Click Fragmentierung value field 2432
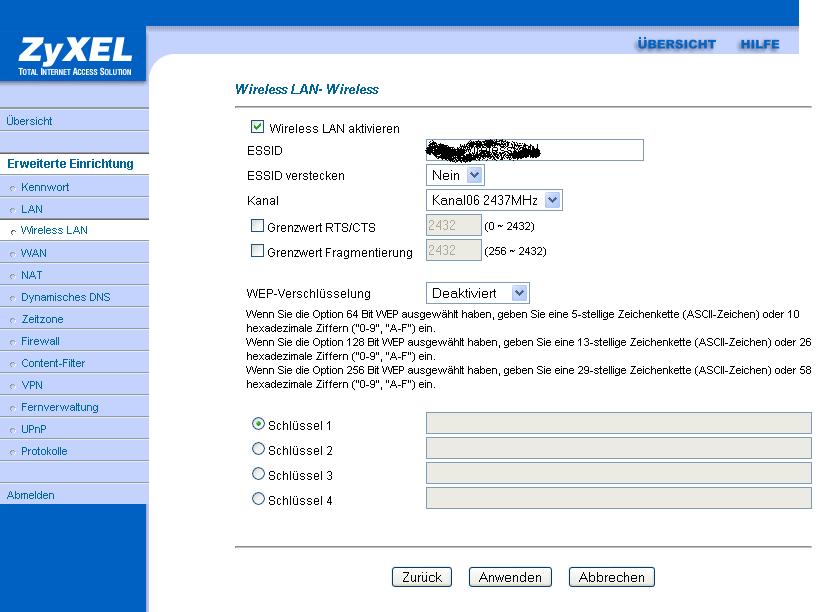 (x=454, y=250)
